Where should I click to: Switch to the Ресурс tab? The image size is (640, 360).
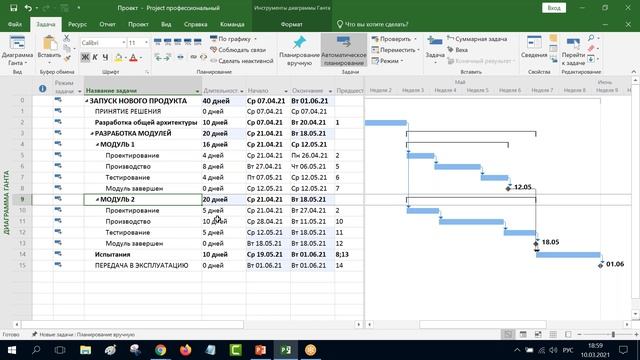[x=77, y=24]
